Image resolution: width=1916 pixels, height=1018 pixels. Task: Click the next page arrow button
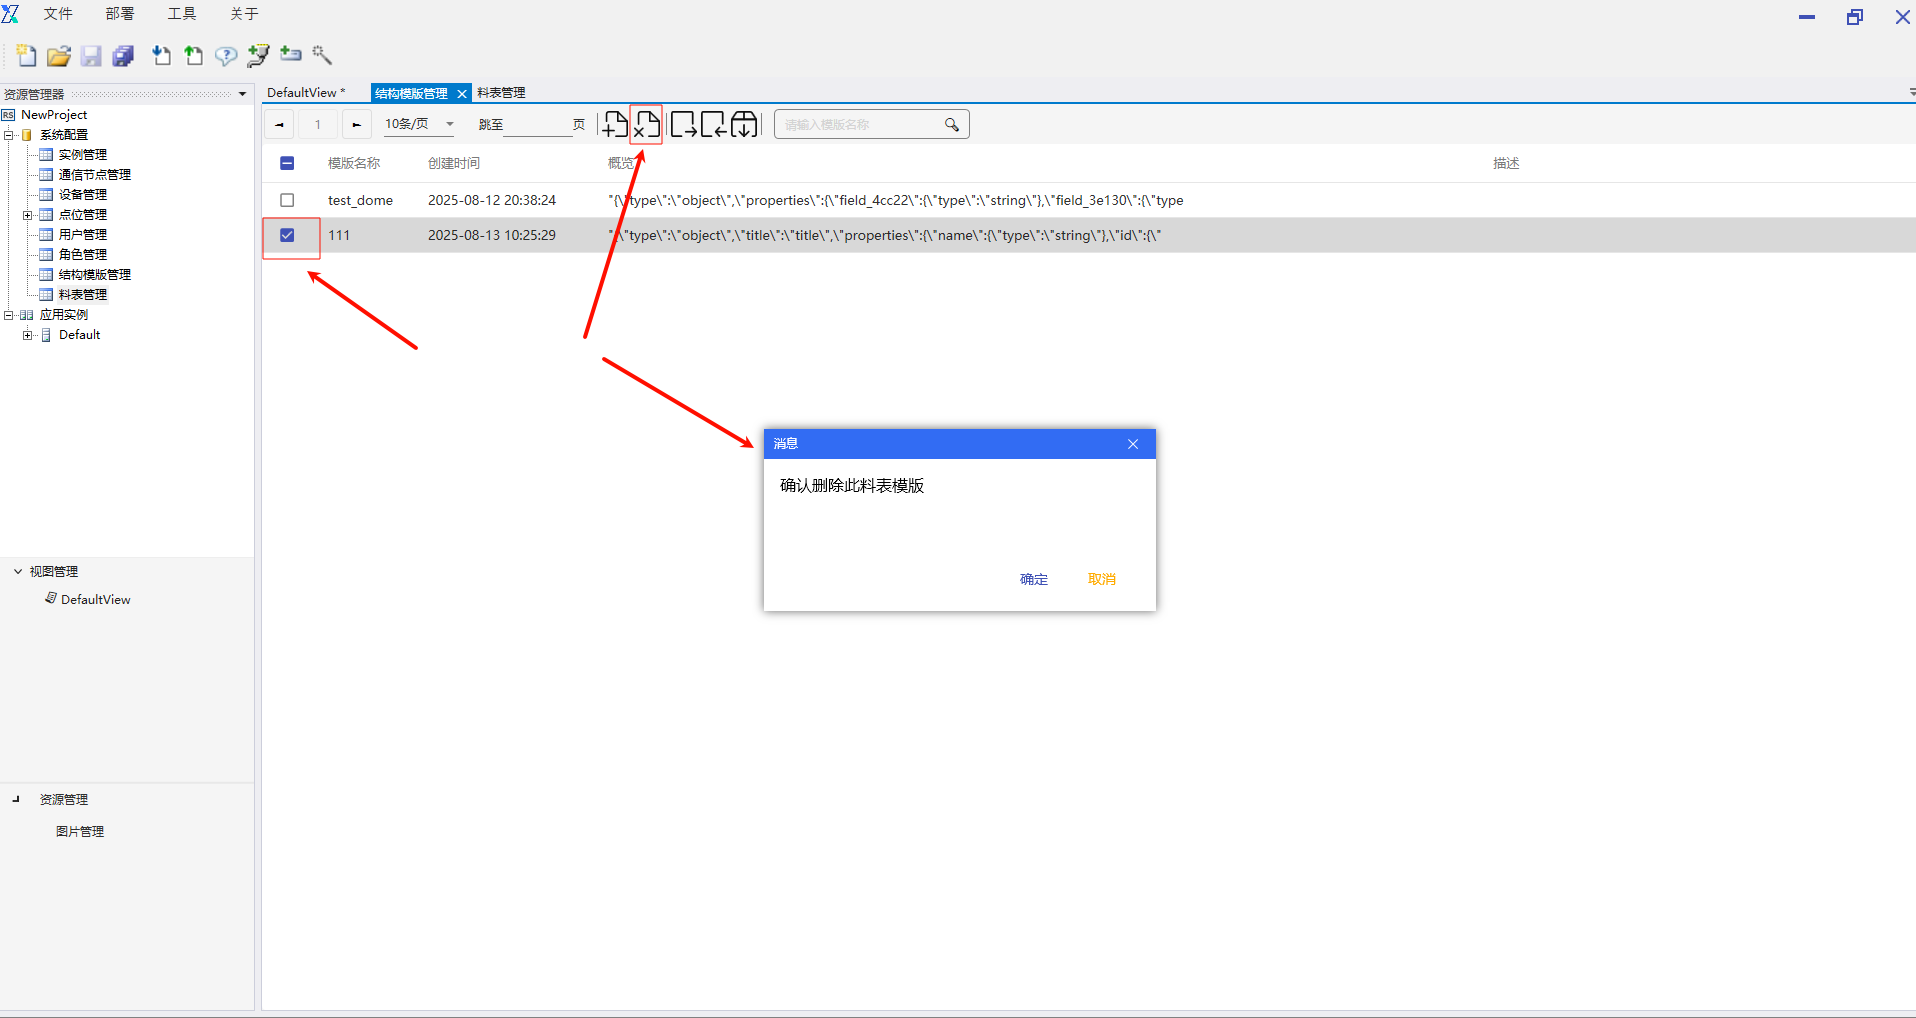[356, 125]
